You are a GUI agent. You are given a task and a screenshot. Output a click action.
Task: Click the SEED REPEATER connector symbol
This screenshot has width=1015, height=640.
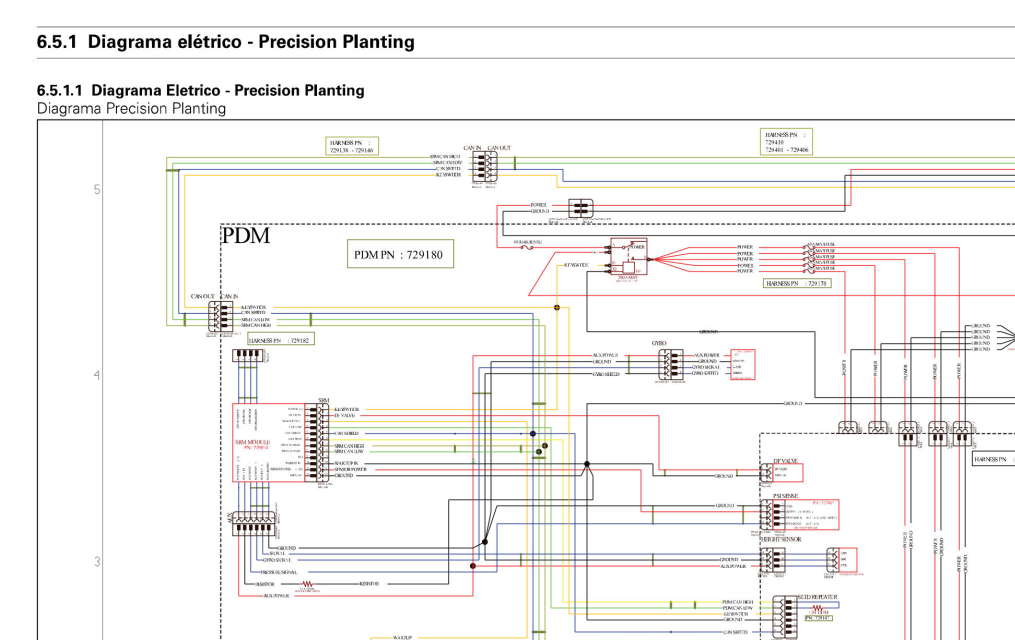(x=785, y=617)
